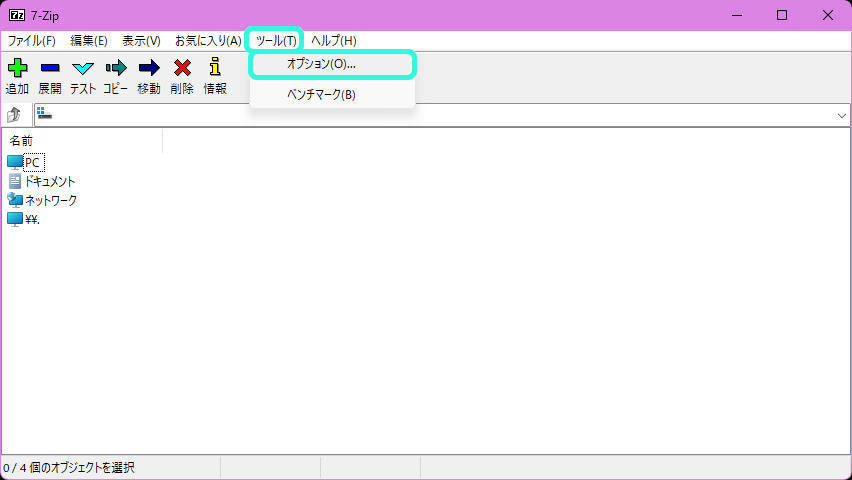Viewport: 852px width, 480px height.
Task: Choose オプション(O)... from Tools menu
Action: tap(332, 64)
